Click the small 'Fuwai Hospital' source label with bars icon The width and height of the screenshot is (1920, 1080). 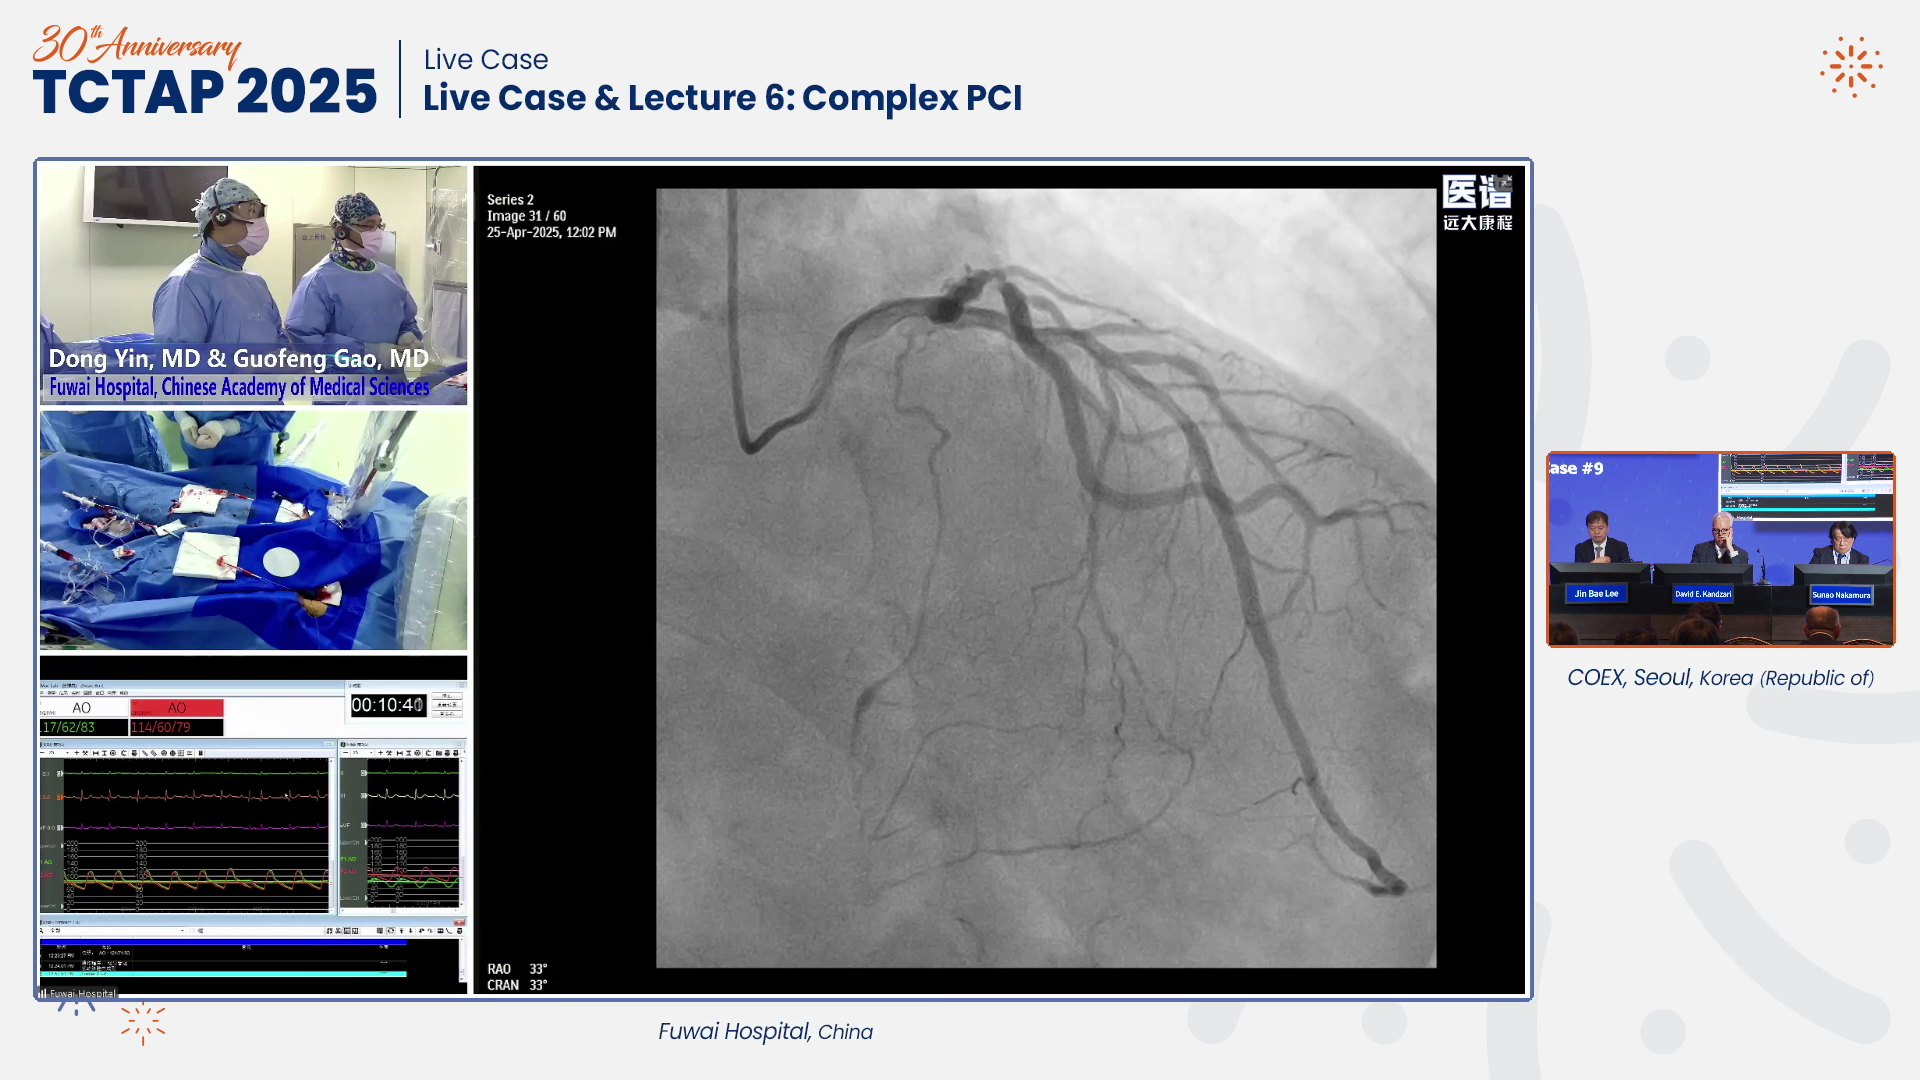pos(77,993)
